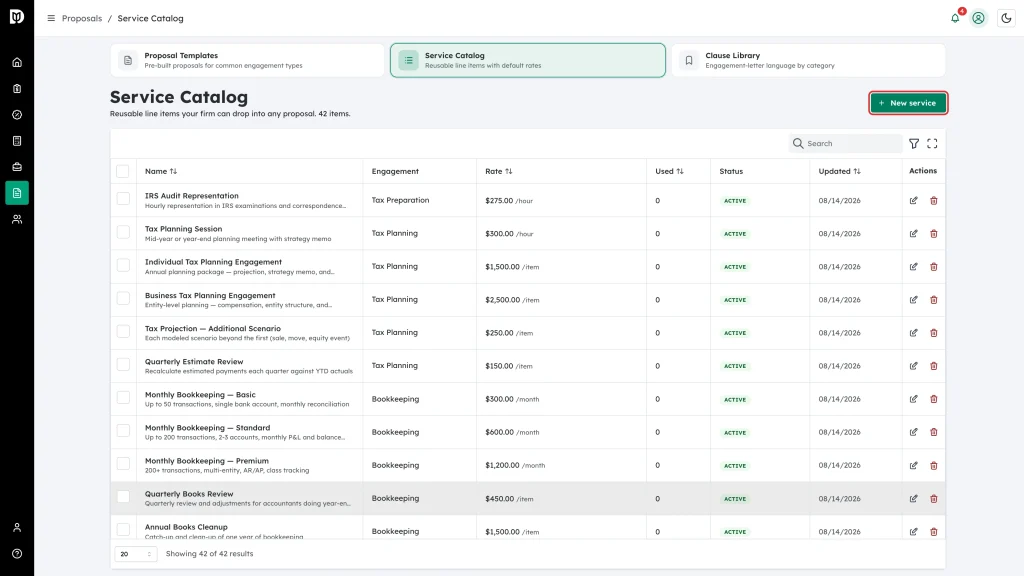Click ACTIVE badge on Monthly Bookkeeping — Premium
The height and width of the screenshot is (576, 1024).
pos(735,466)
